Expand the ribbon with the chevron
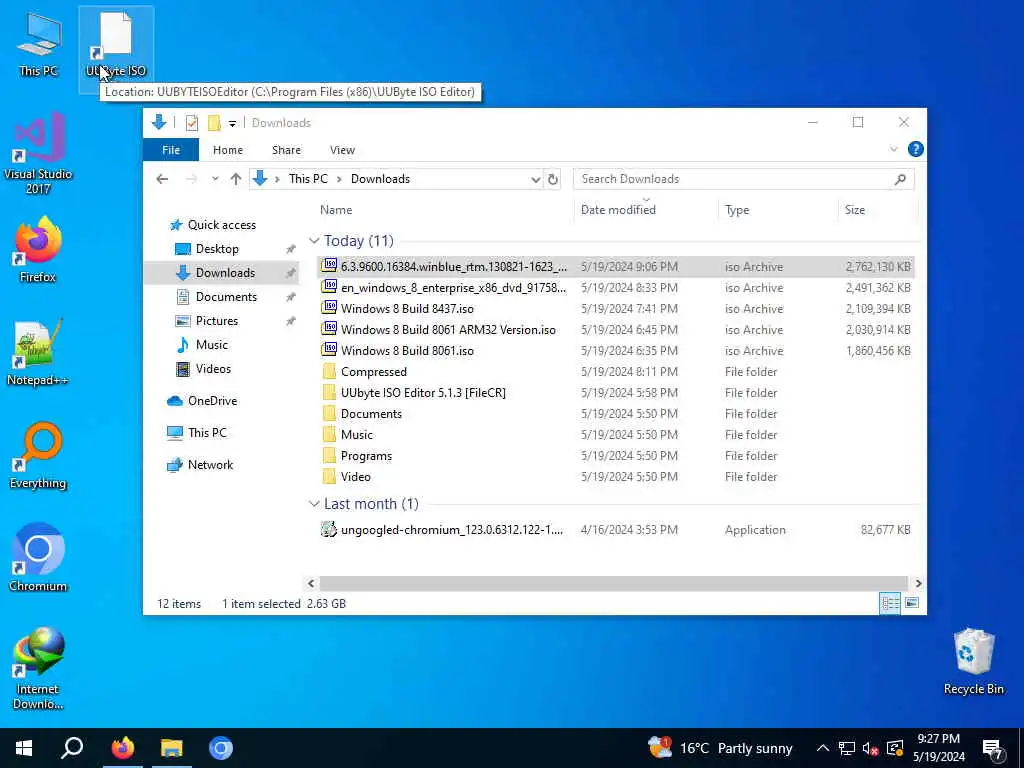1024x768 pixels. 893,150
